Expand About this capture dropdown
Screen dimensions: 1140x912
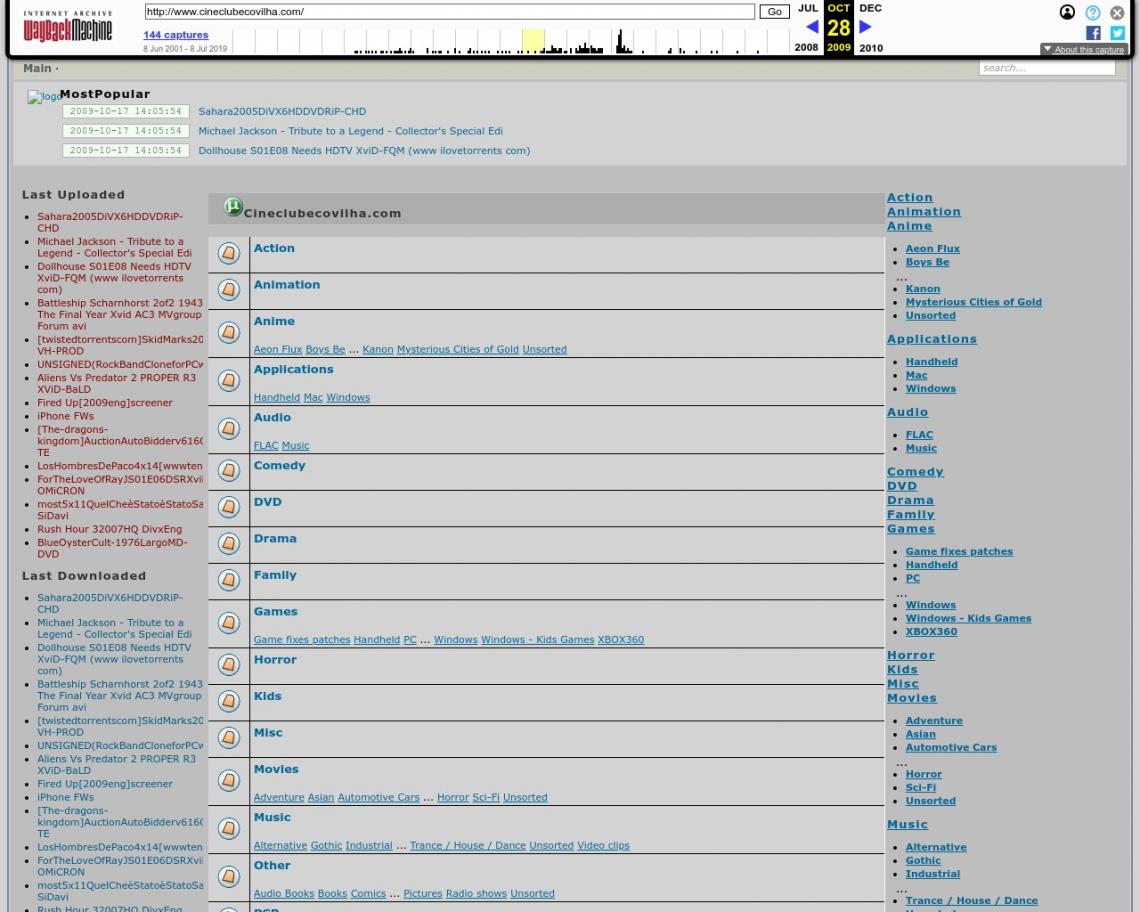(x=1083, y=49)
